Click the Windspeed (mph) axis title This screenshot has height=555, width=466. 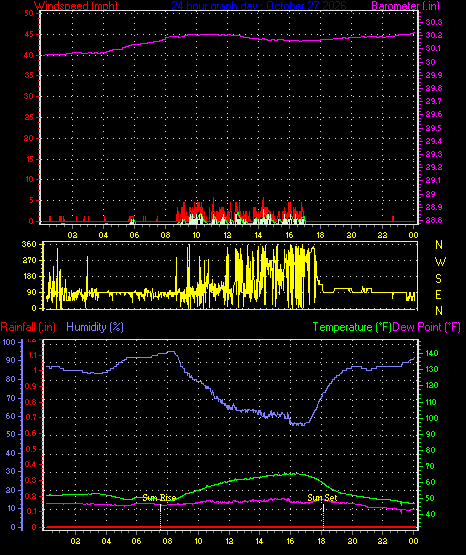[x=76, y=5]
